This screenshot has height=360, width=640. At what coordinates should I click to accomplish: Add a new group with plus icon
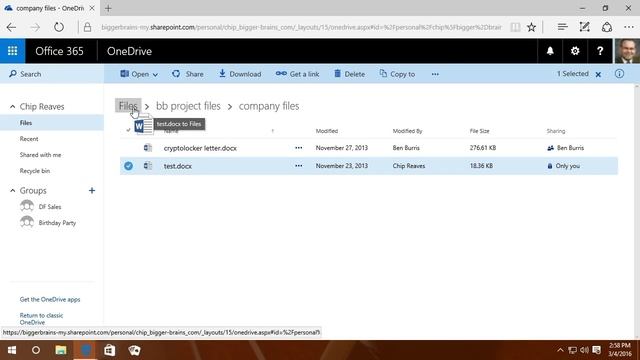92,191
